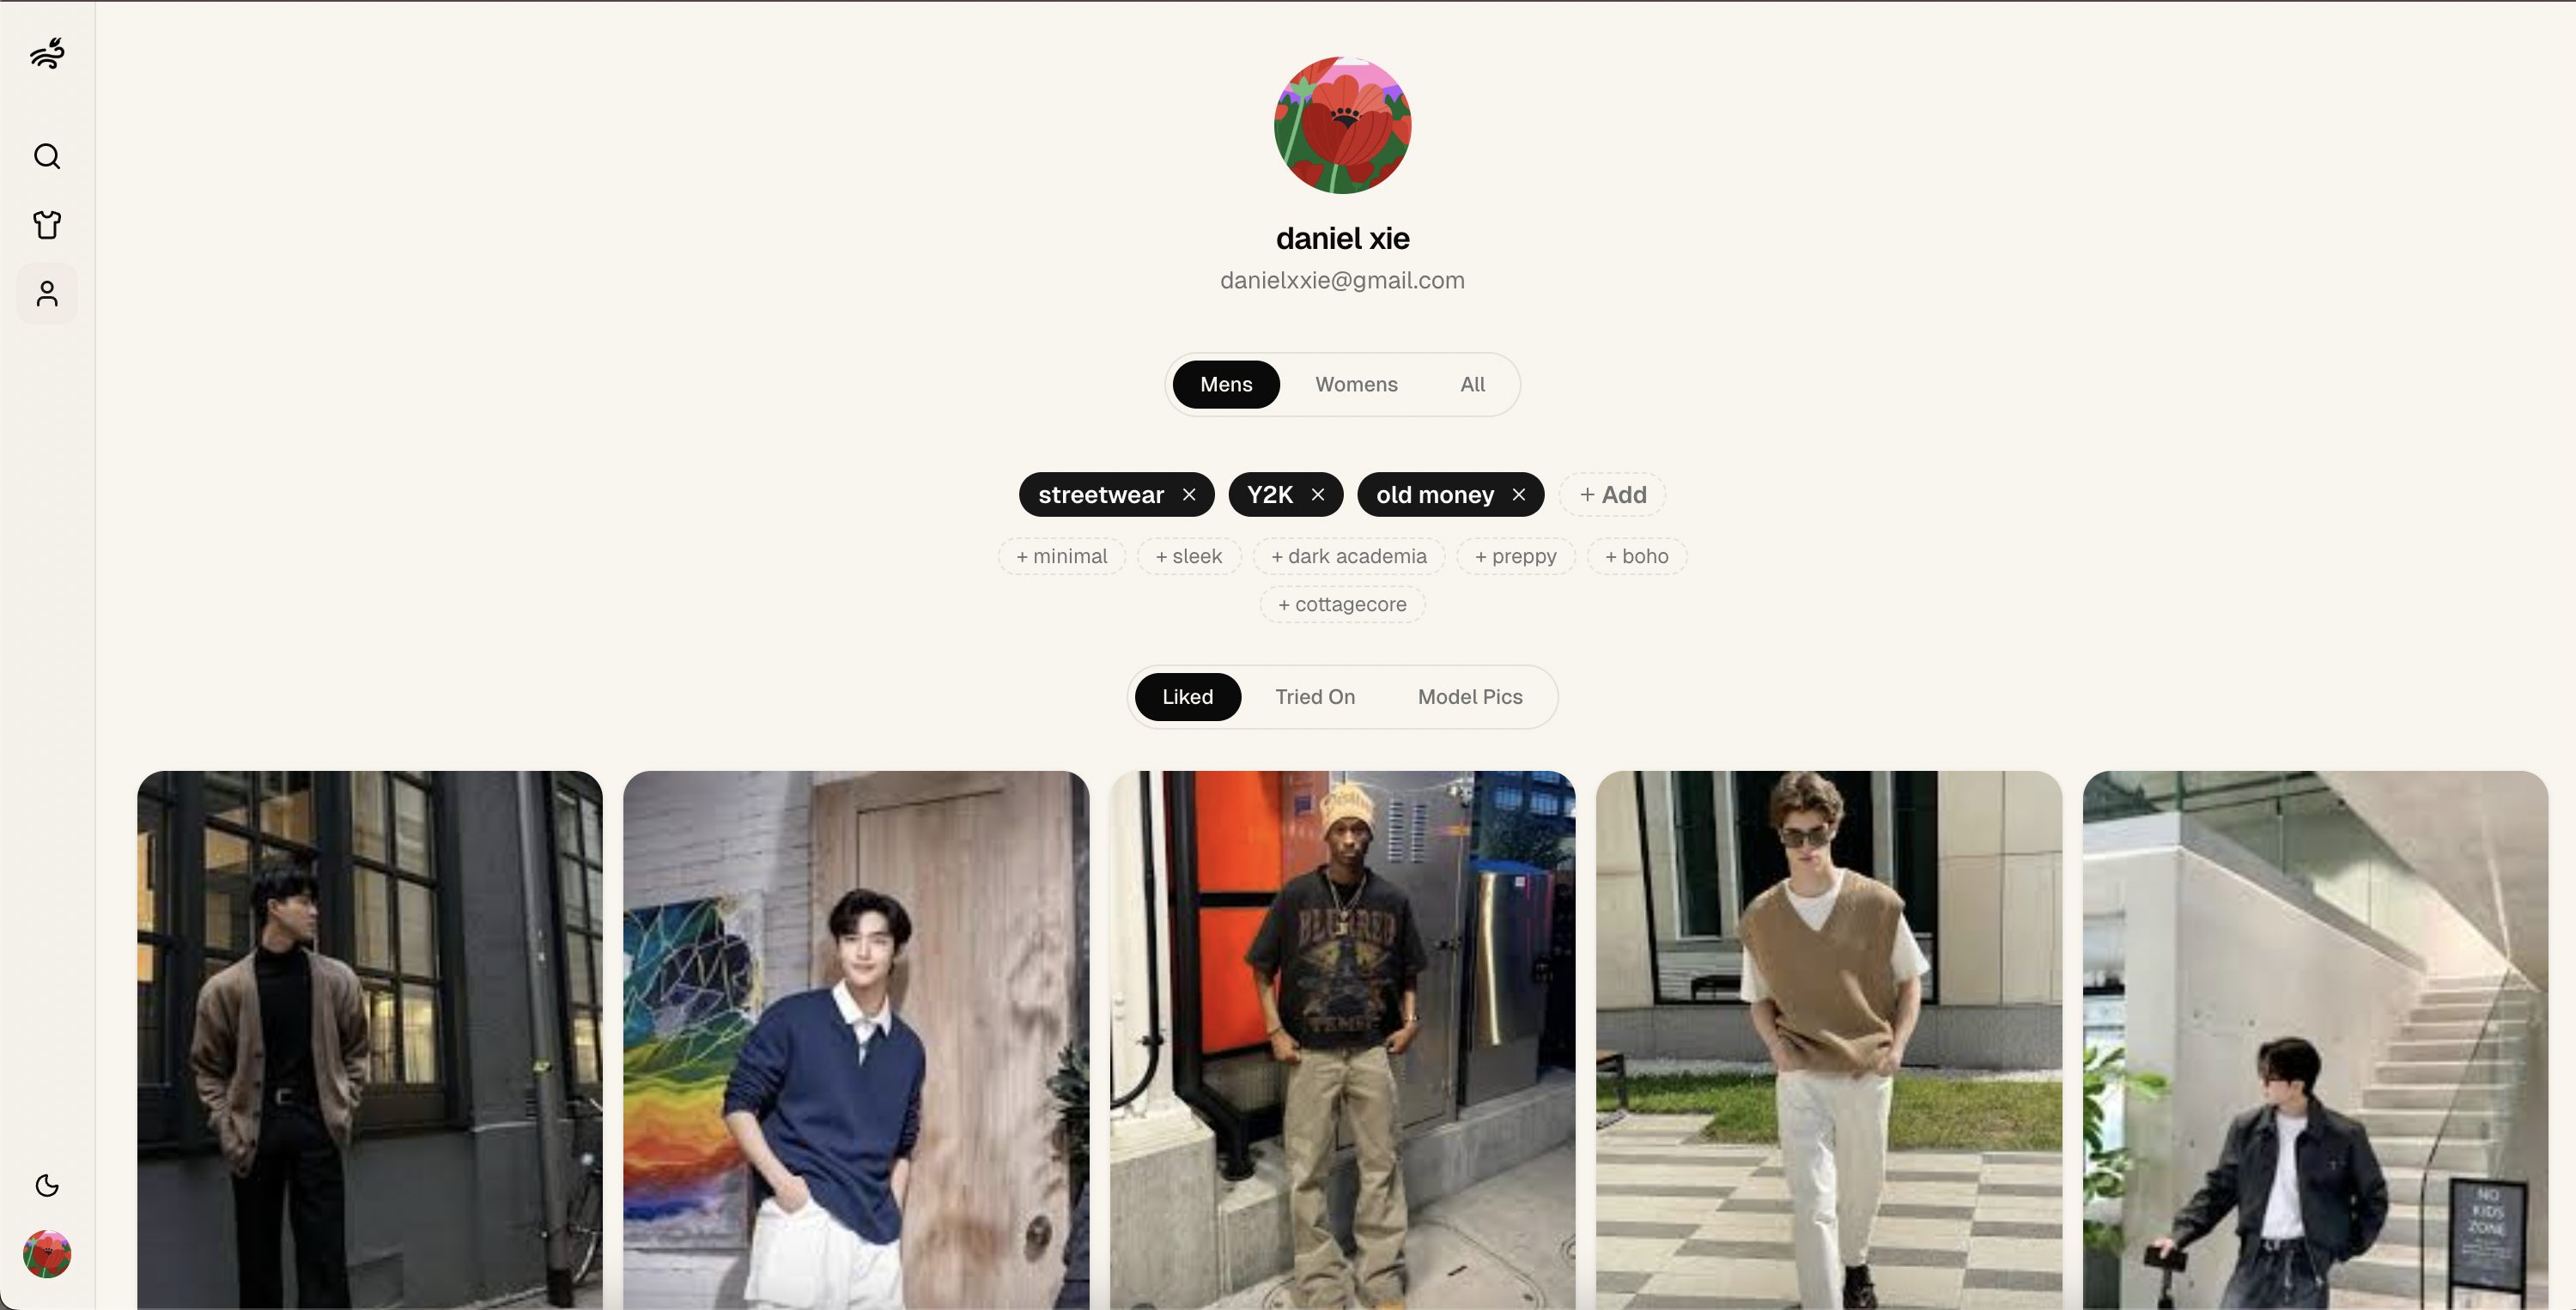Toggle dark mode moon icon

[47, 1185]
